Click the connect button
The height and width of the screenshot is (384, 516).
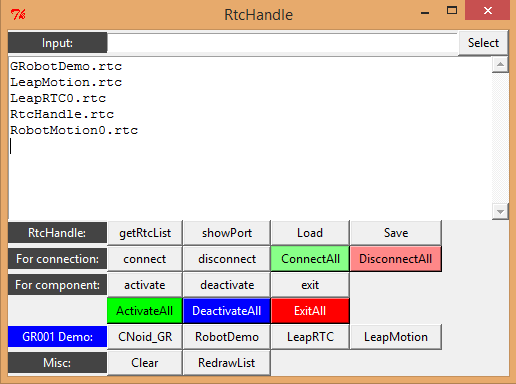click(x=145, y=259)
